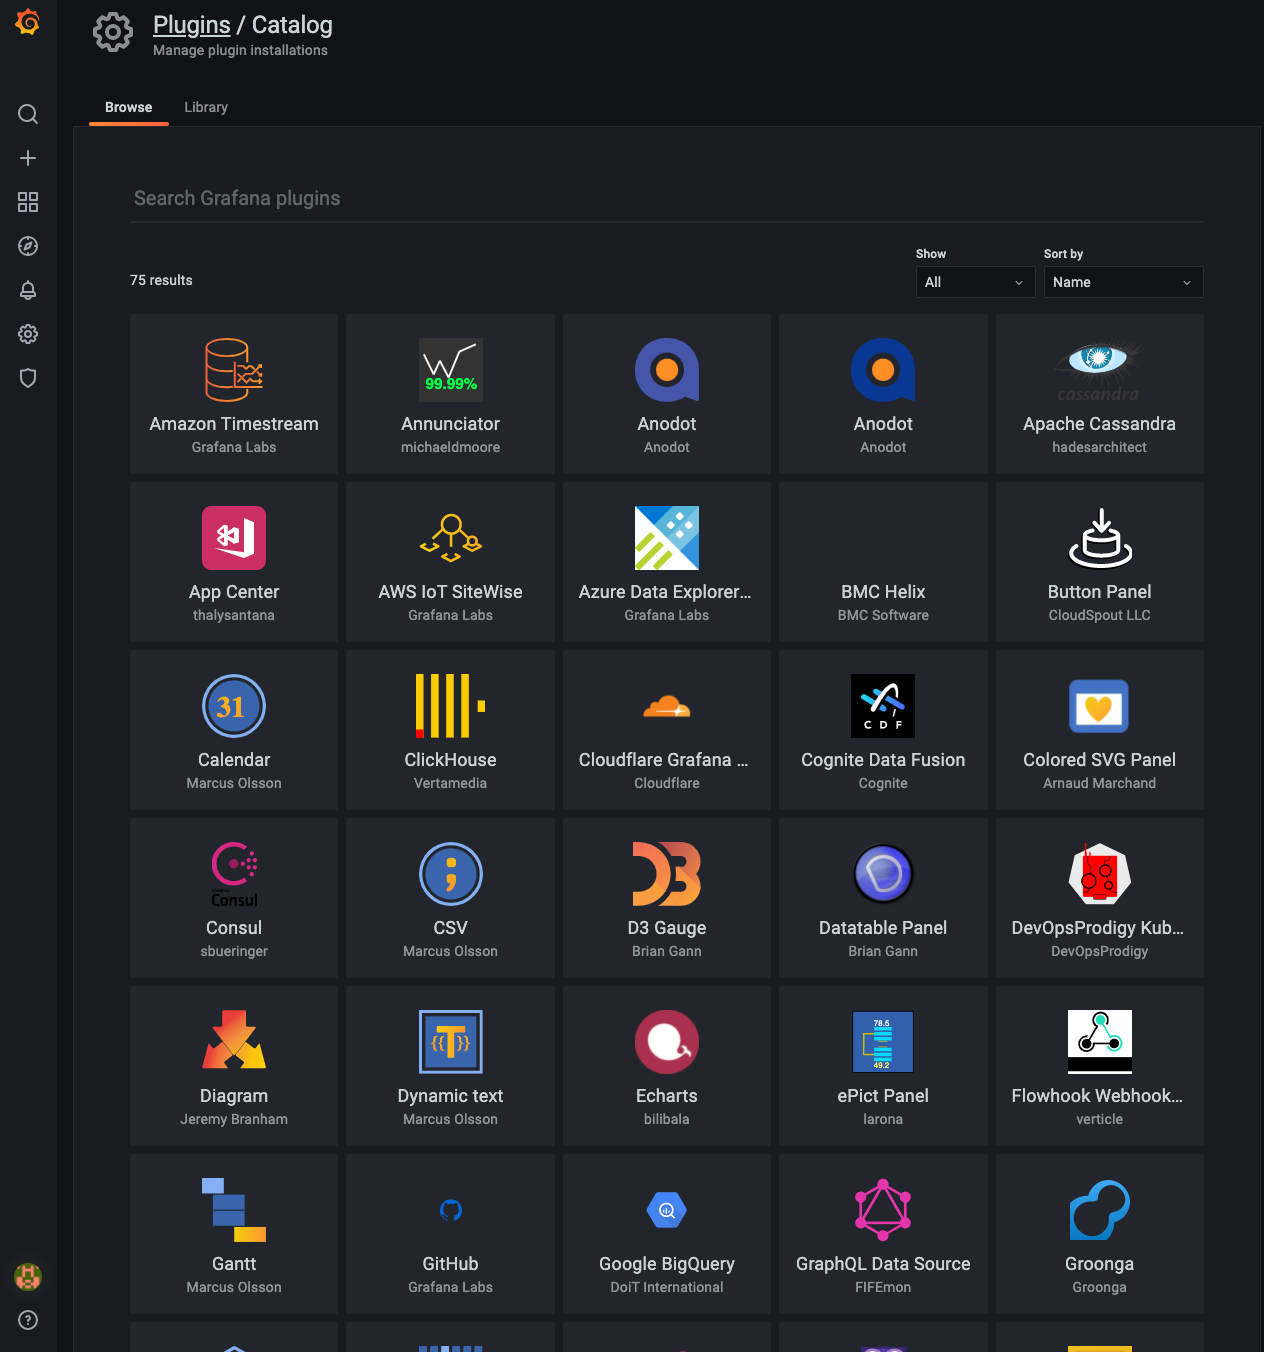Select the Explore compass icon

tap(27, 246)
